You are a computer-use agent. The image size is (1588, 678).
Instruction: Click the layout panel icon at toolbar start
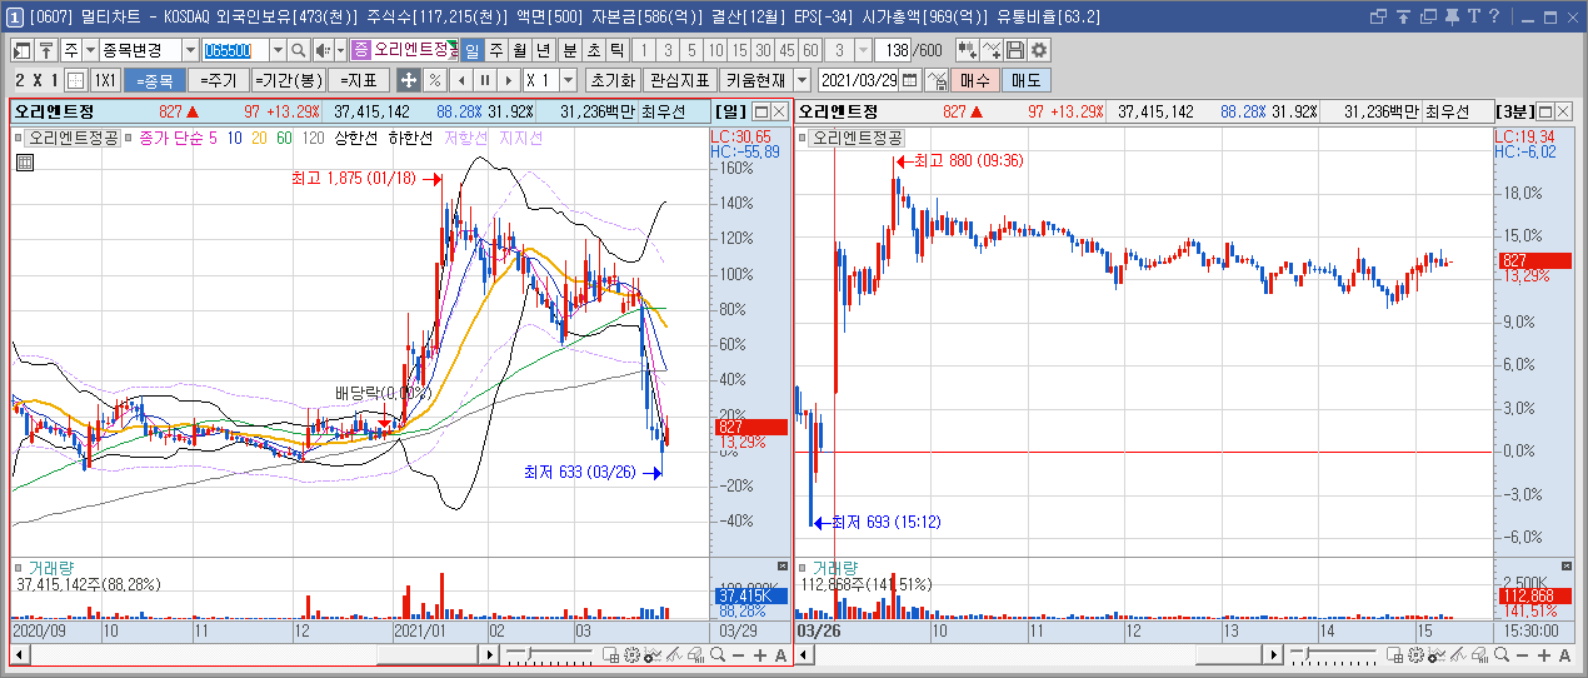click(x=22, y=50)
